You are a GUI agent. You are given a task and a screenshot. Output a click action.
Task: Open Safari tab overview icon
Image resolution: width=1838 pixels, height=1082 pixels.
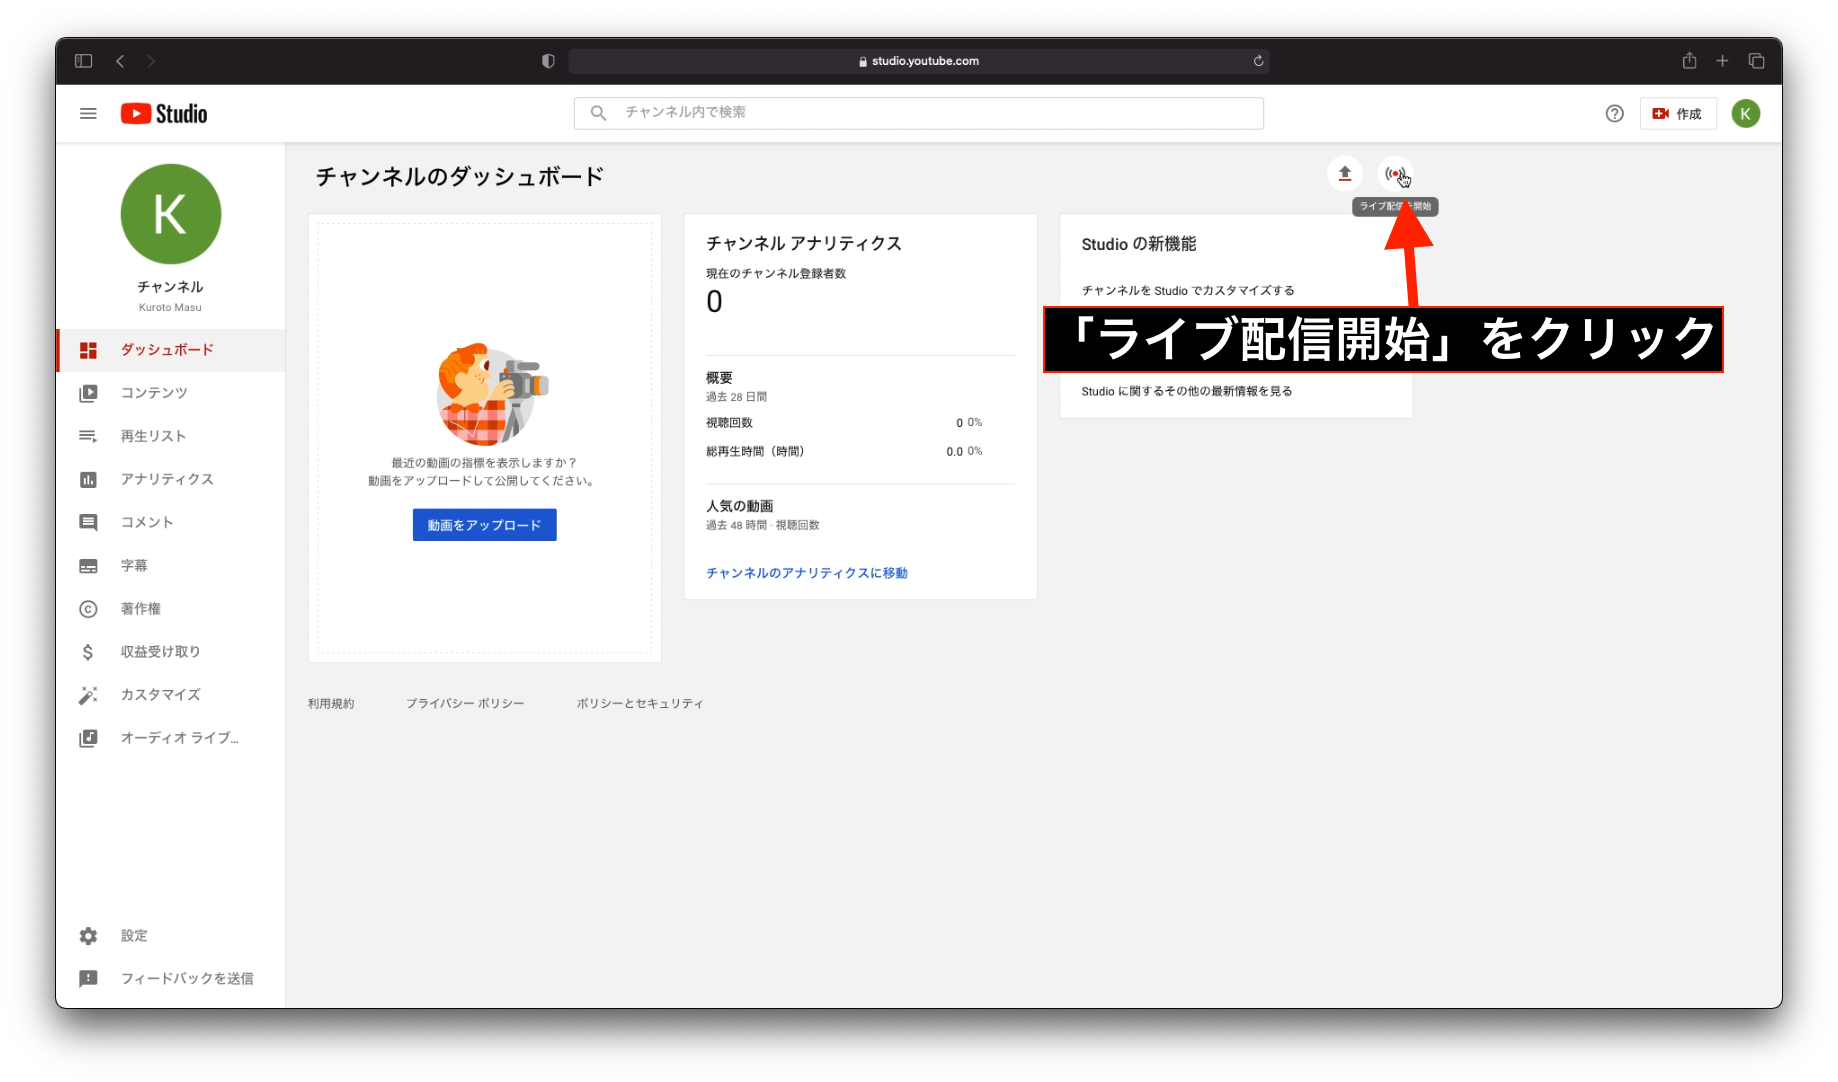pyautogui.click(x=1756, y=61)
